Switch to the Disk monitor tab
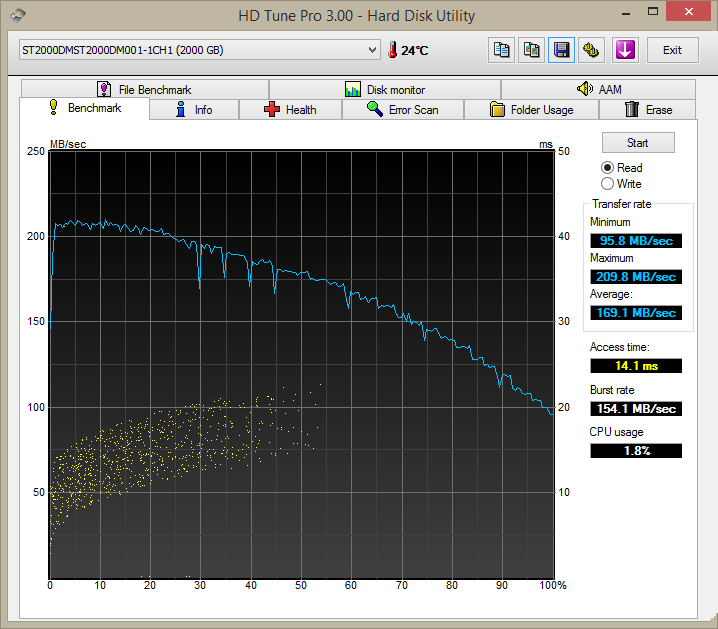This screenshot has width=718, height=629. pos(385,89)
